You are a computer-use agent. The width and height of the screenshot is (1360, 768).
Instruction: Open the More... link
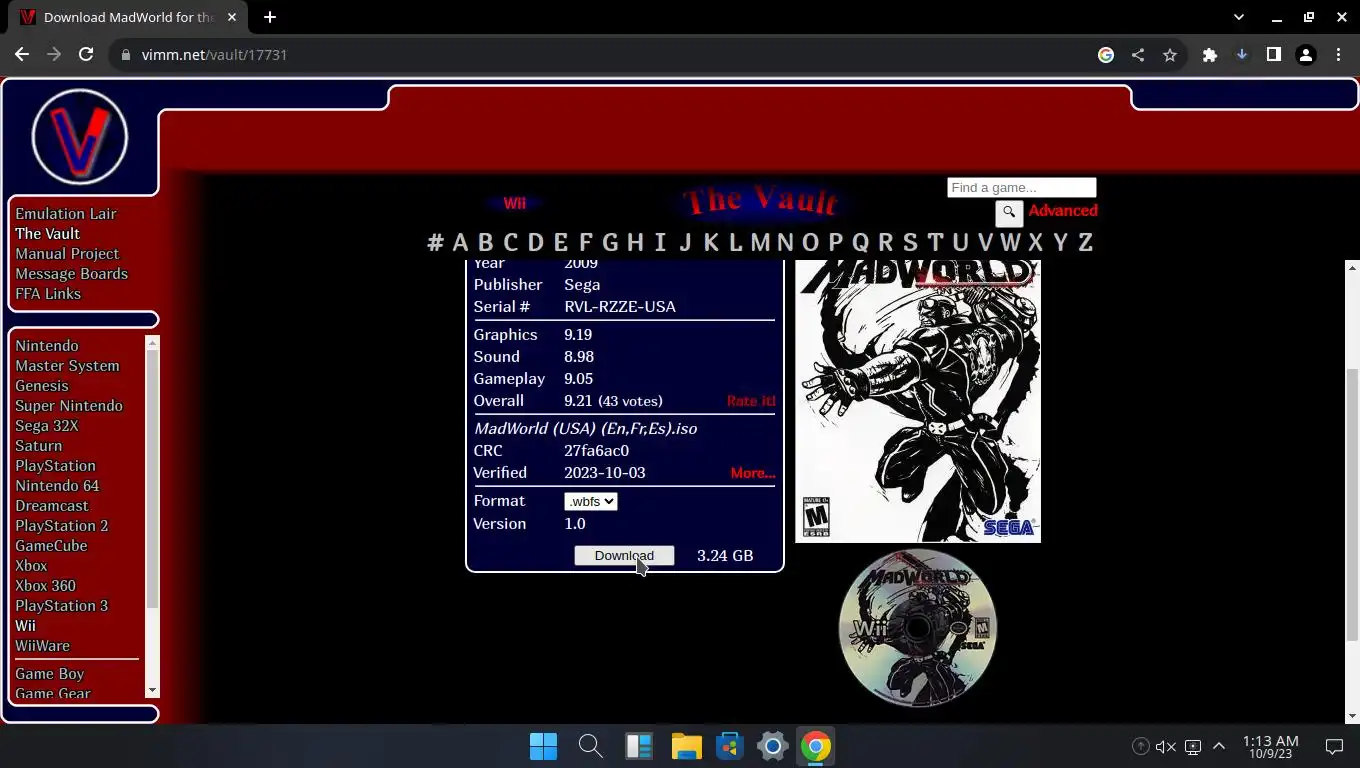753,473
